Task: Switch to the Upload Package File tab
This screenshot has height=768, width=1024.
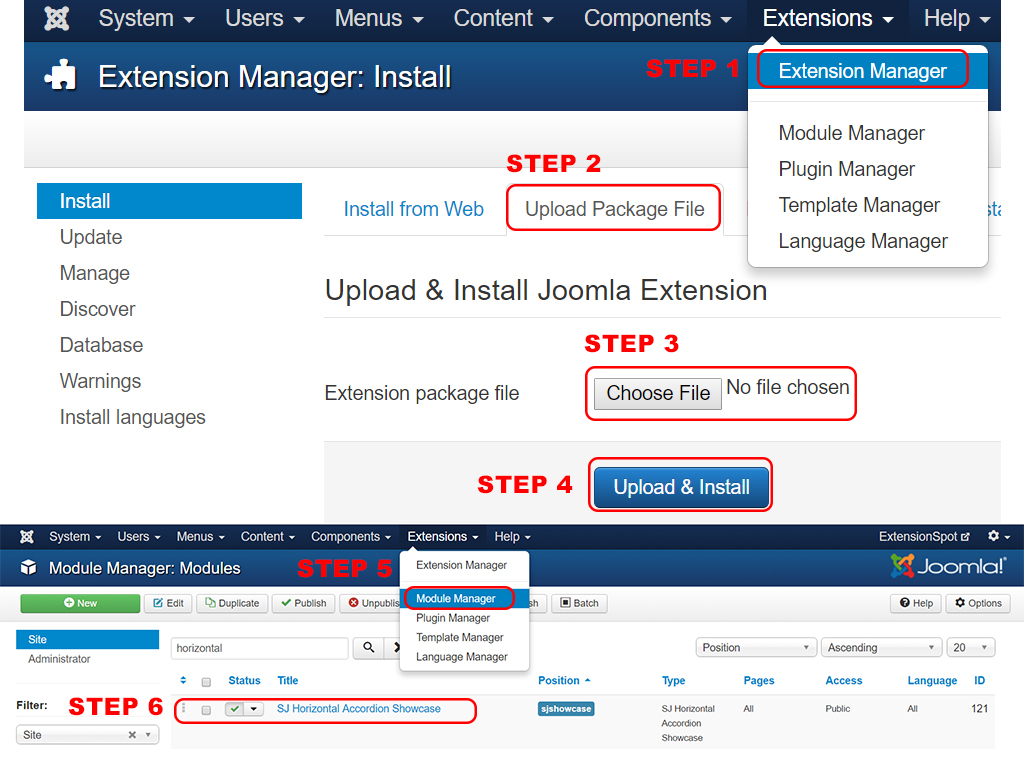Action: [614, 209]
